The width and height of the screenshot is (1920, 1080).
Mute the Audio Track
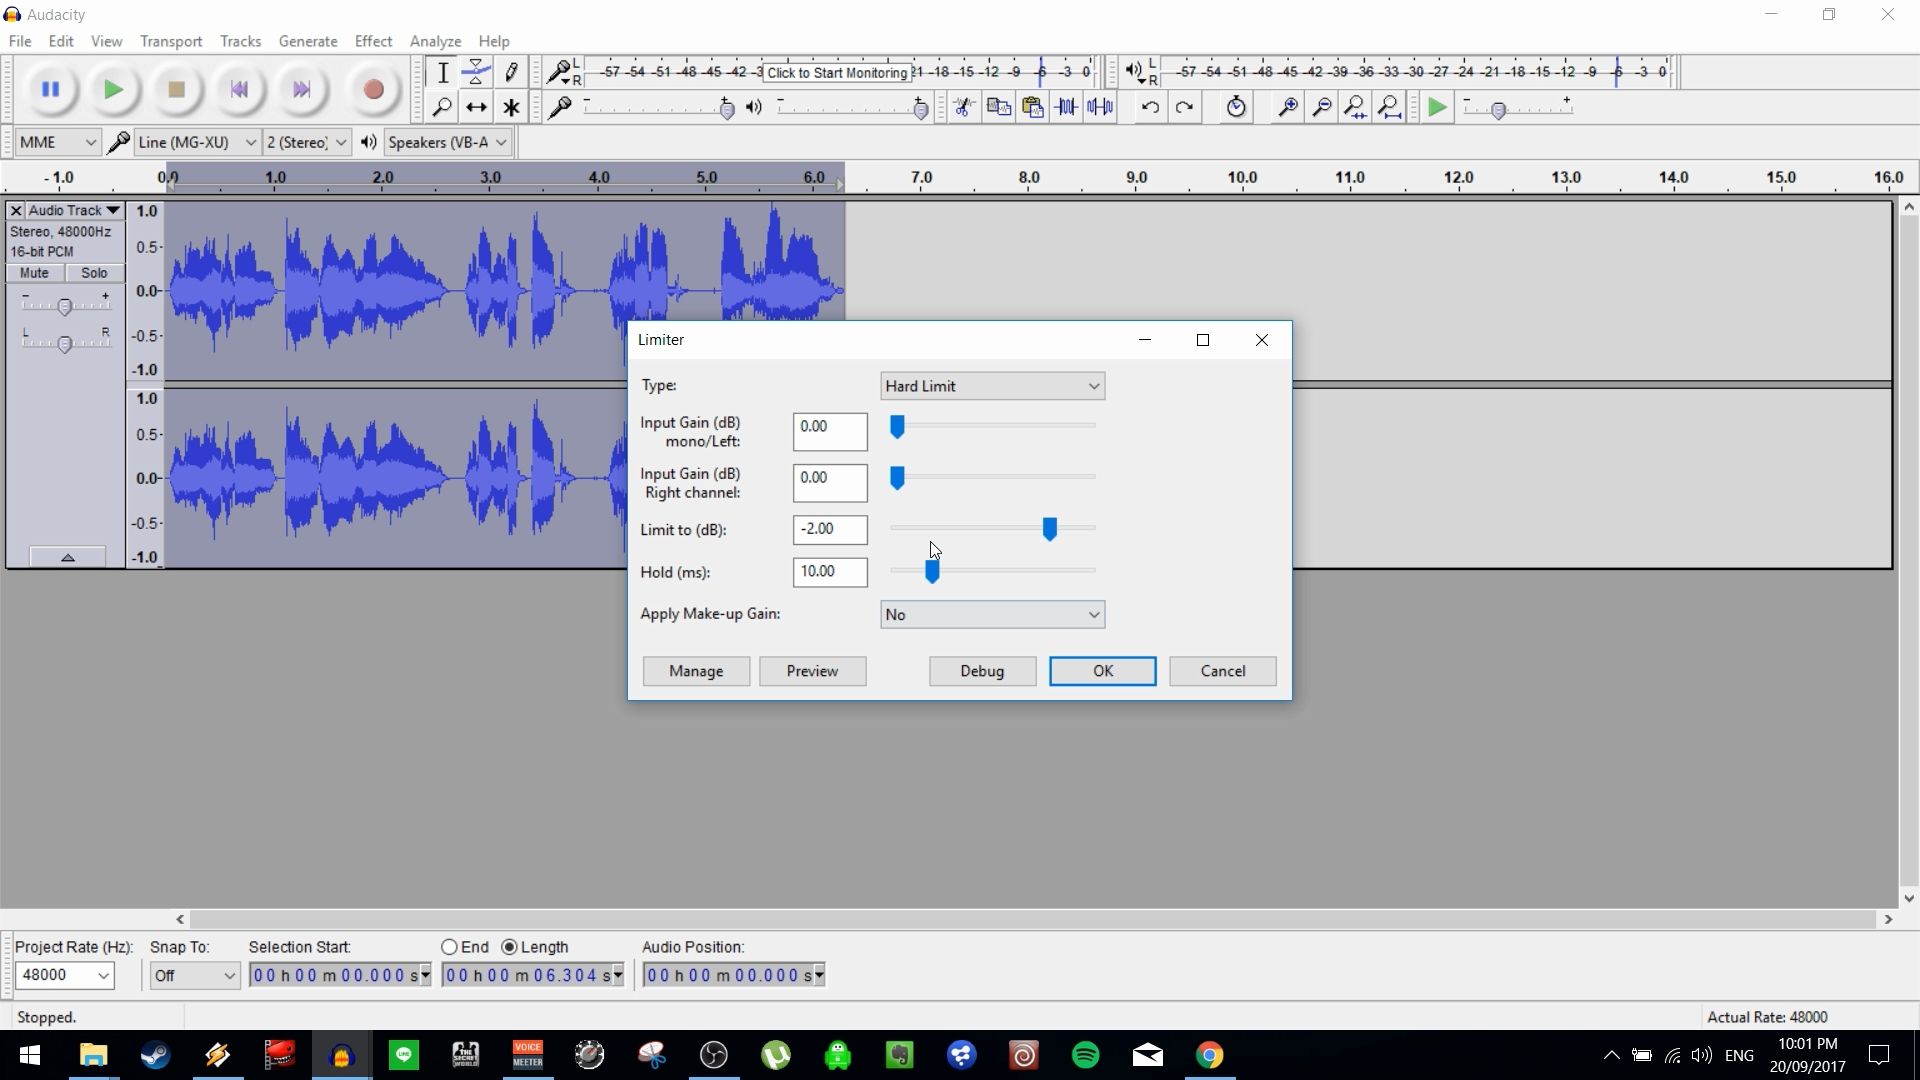pos(34,272)
